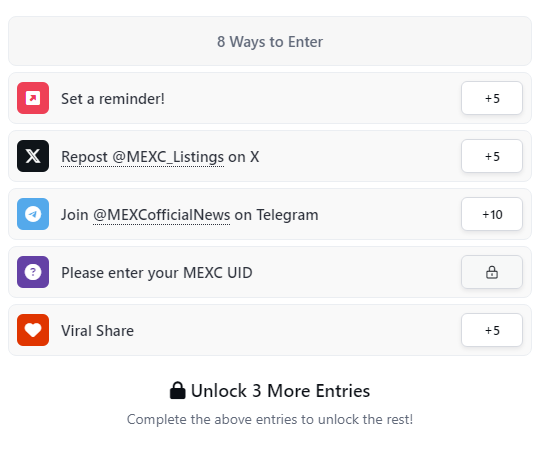Click the red reminder icon
540x451 pixels.
point(33,98)
